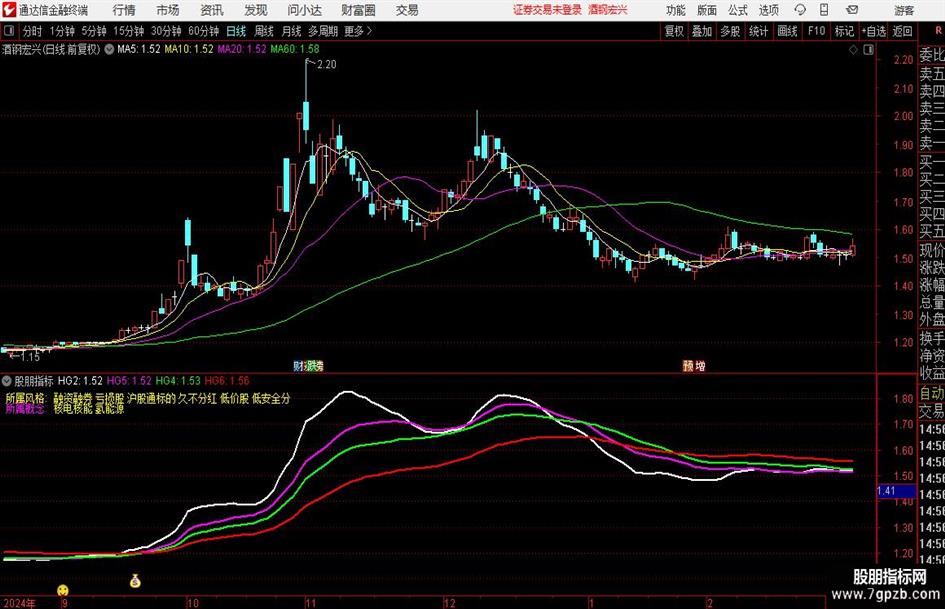Open the mobile phone icon
This screenshot has width=945, height=609.
tap(824, 10)
